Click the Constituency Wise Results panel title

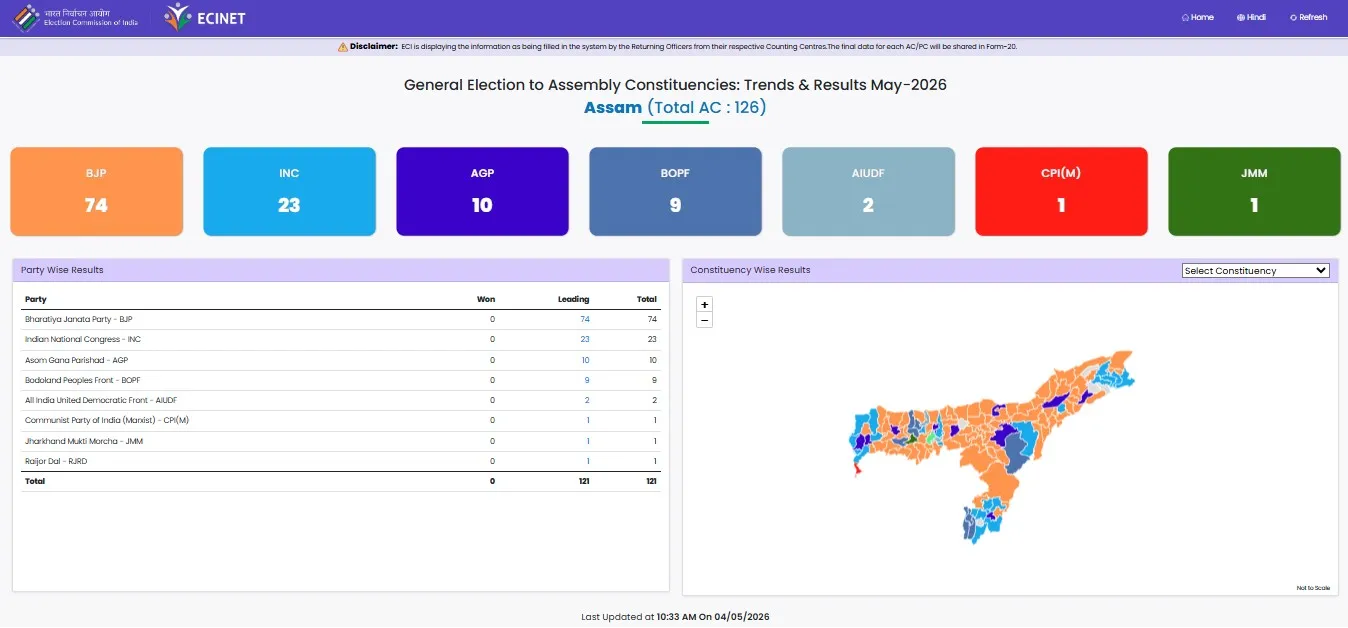tap(750, 270)
